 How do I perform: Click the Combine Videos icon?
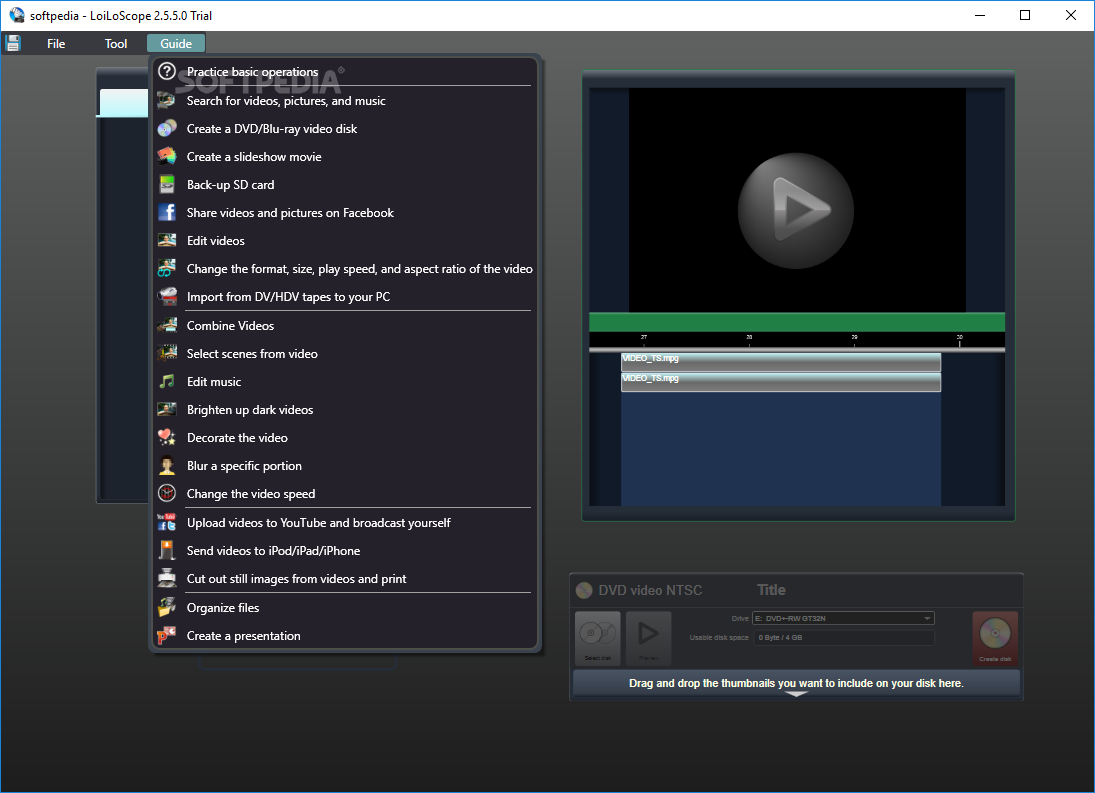click(x=167, y=325)
